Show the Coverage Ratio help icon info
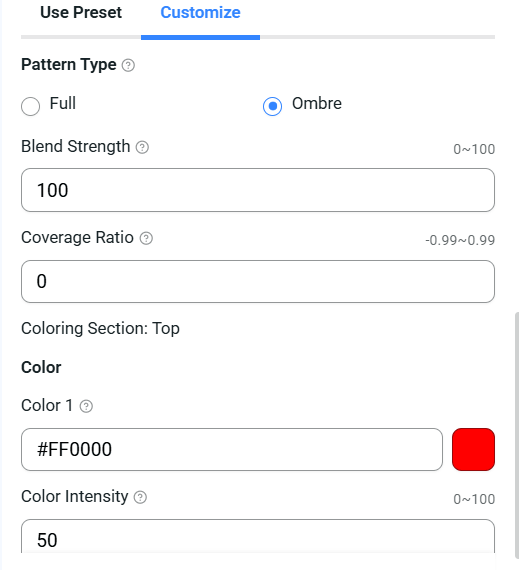This screenshot has width=519, height=570. pos(146,238)
